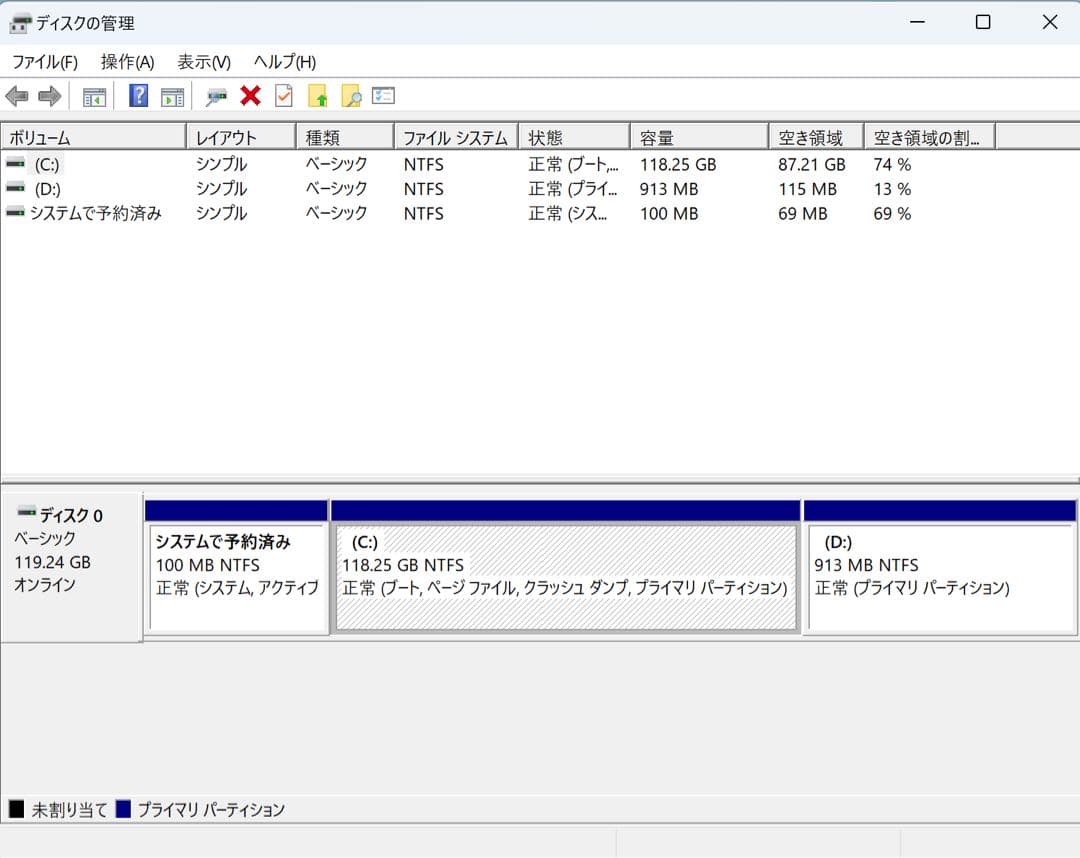Select the (D:) volume in the list
This screenshot has width=1080, height=858.
(x=48, y=189)
